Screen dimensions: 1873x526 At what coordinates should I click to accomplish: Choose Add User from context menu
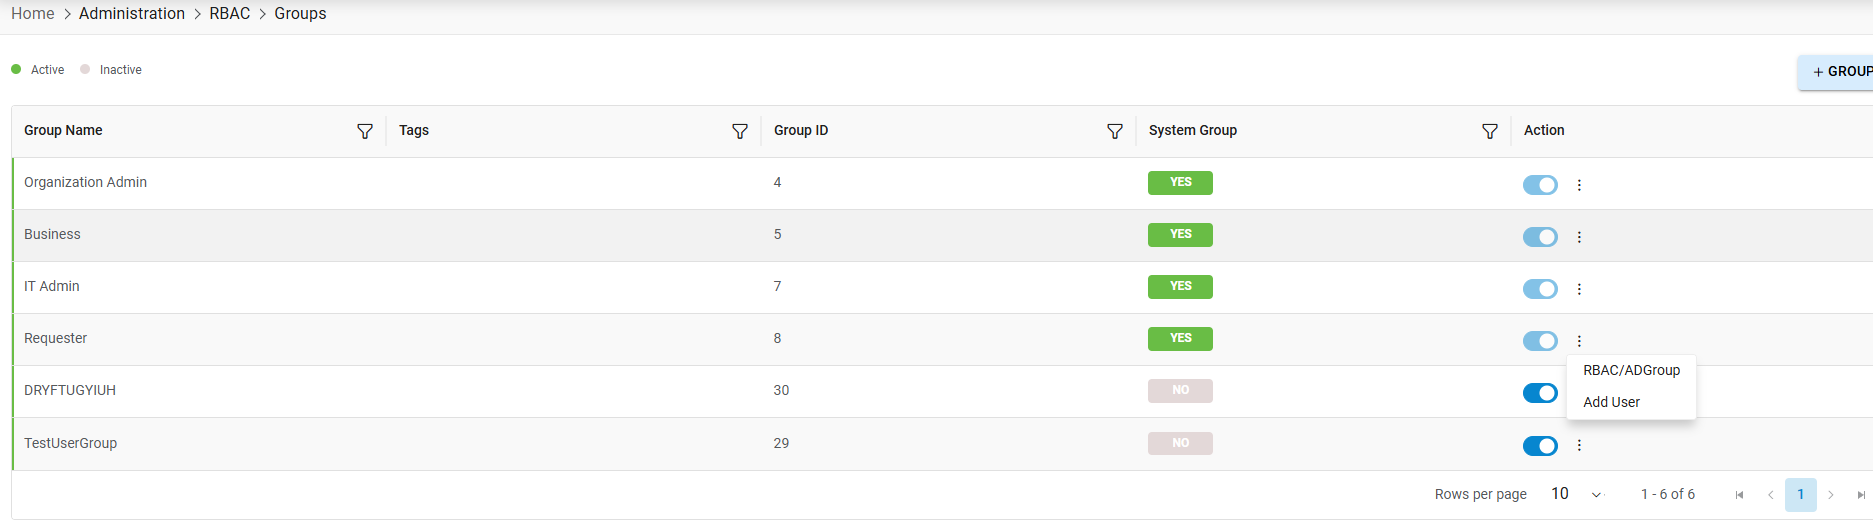(1611, 402)
